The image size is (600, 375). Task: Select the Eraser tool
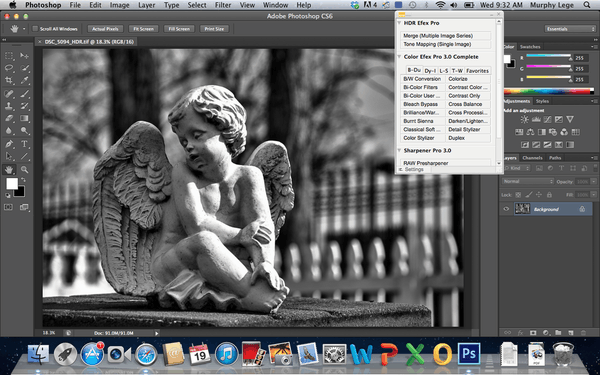point(9,119)
